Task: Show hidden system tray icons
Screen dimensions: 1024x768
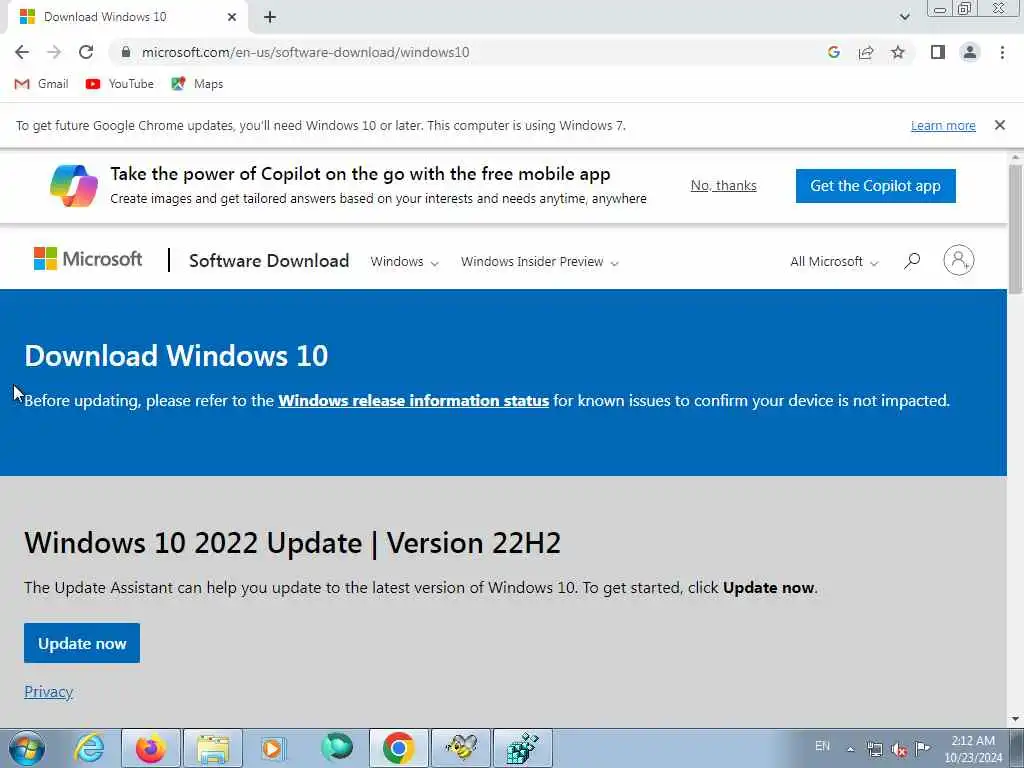Action: click(850, 749)
